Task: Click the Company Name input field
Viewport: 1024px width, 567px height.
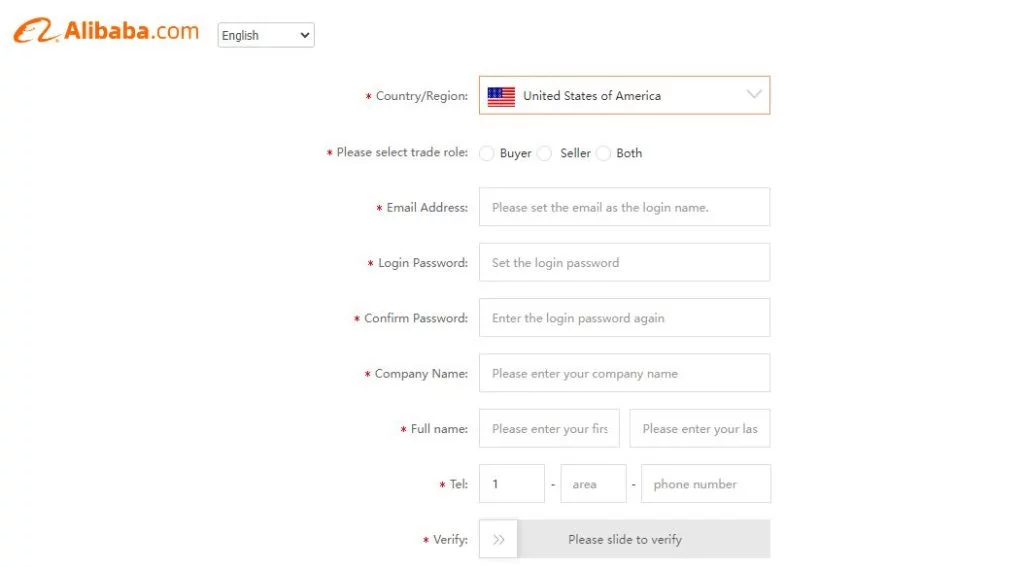Action: click(x=624, y=373)
